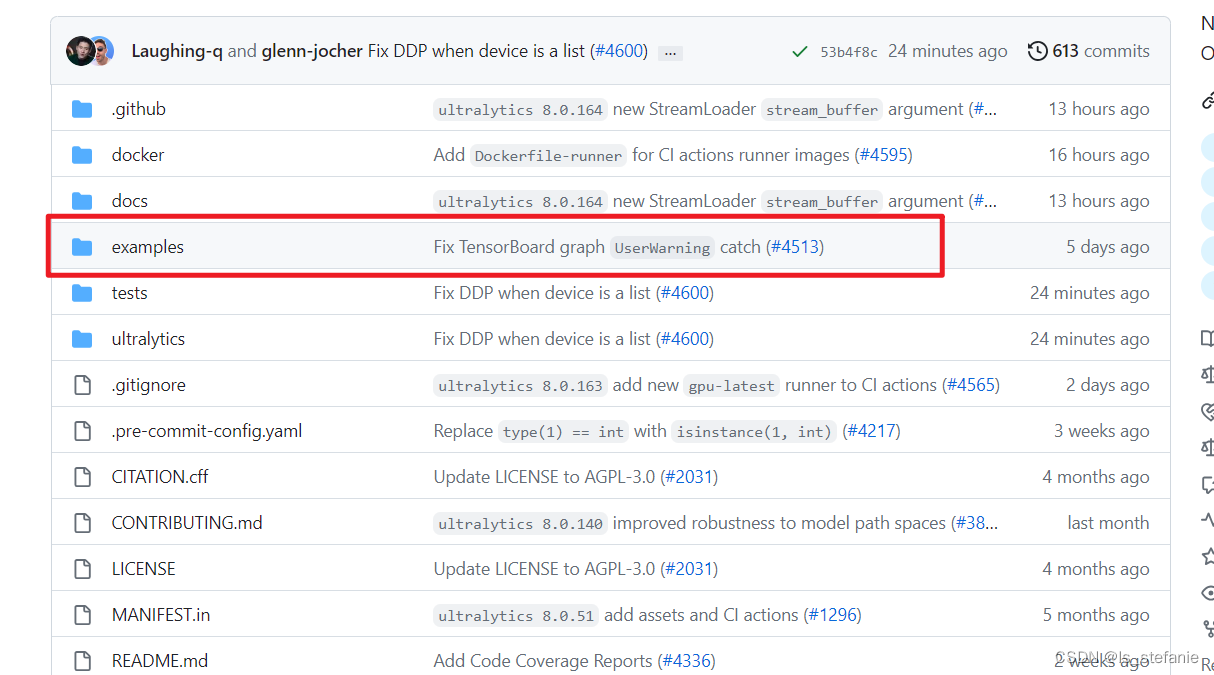The image size is (1214, 675).
Task: Open the .github folder
Action: click(138, 109)
